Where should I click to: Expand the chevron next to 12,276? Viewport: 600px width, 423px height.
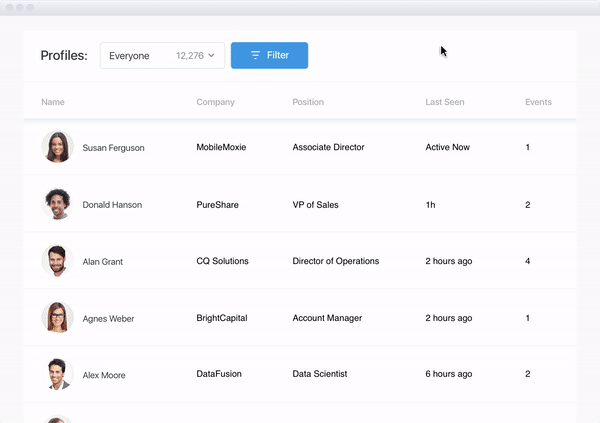211,56
